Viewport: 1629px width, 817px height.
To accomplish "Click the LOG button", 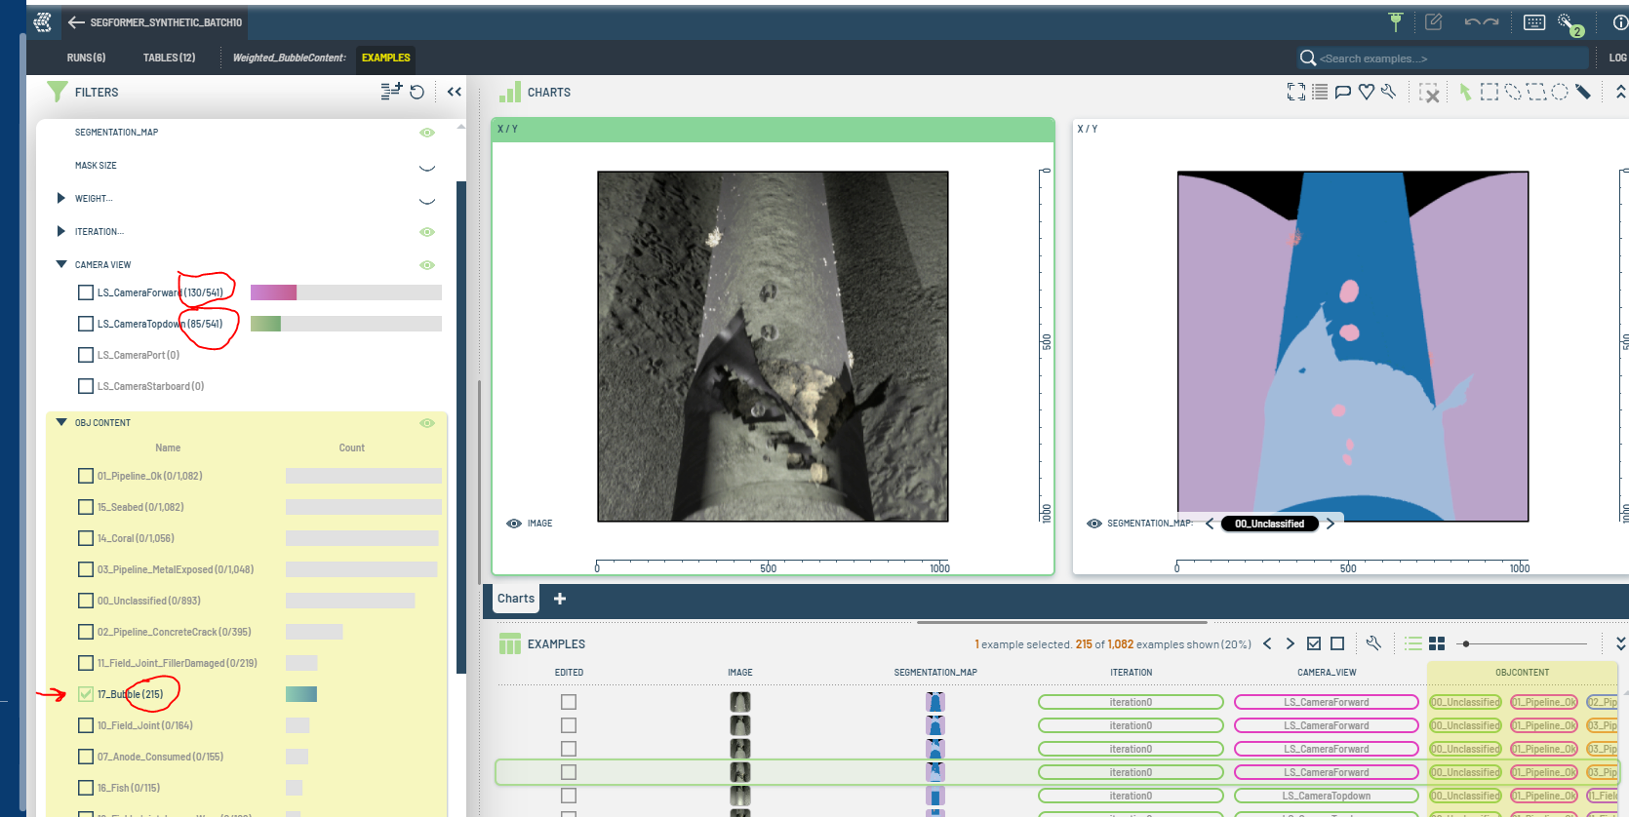I will [x=1617, y=58].
